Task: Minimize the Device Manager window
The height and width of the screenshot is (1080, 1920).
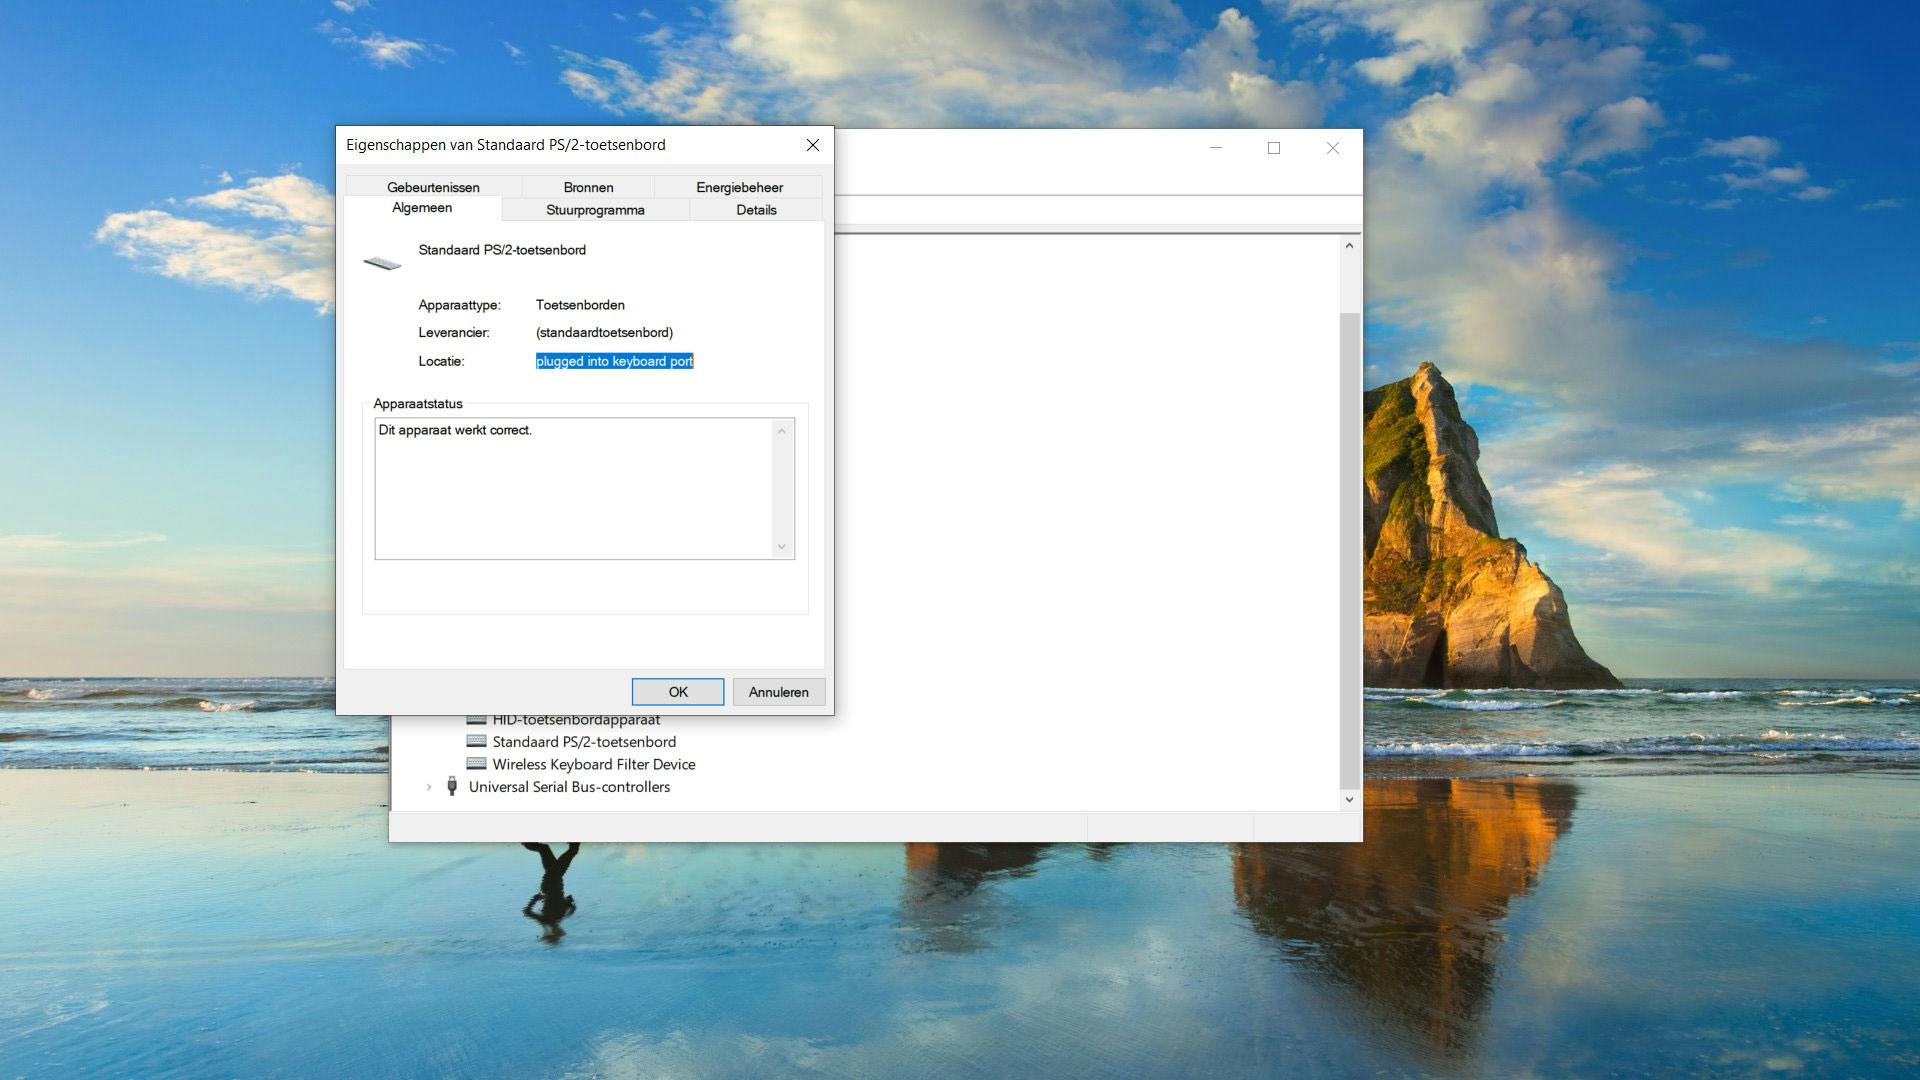Action: click(x=1216, y=148)
